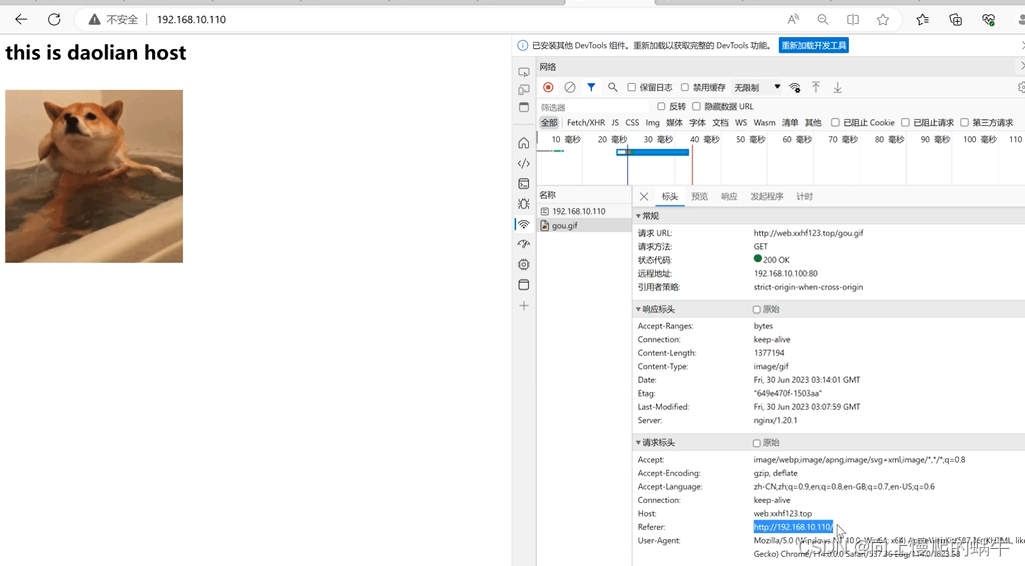Open the 计时 tab
Viewport: 1025px width, 566px height.
[x=805, y=196]
